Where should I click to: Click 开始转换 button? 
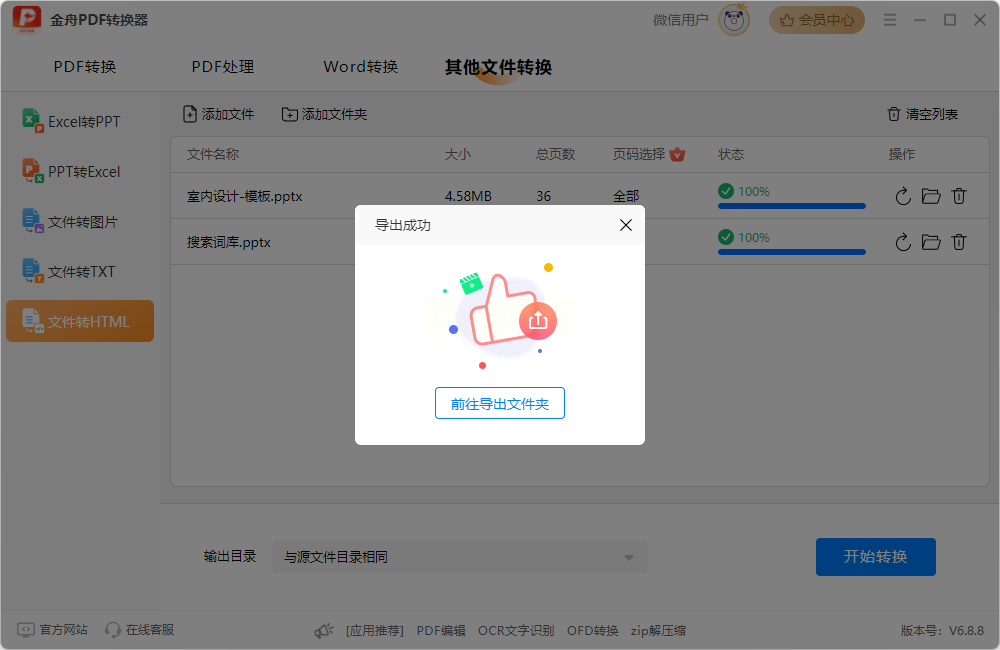[x=876, y=557]
